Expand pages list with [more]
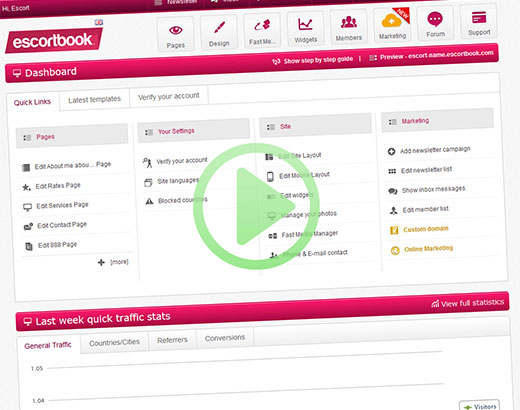Viewport: 520px width, 410px height. tap(119, 262)
